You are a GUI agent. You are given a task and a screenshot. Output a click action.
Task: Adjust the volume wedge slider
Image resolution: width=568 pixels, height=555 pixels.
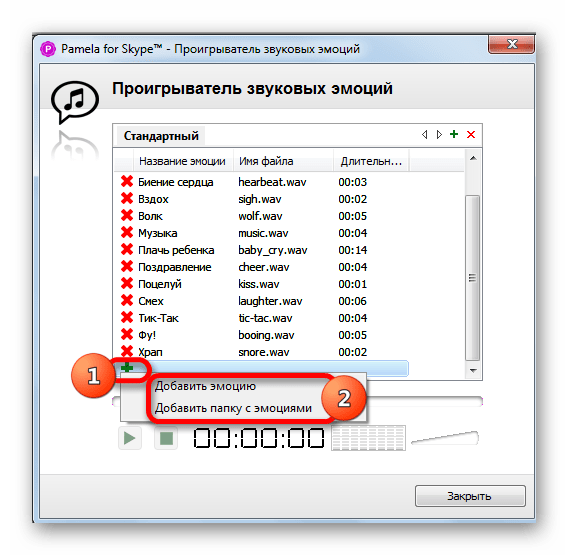point(445,438)
